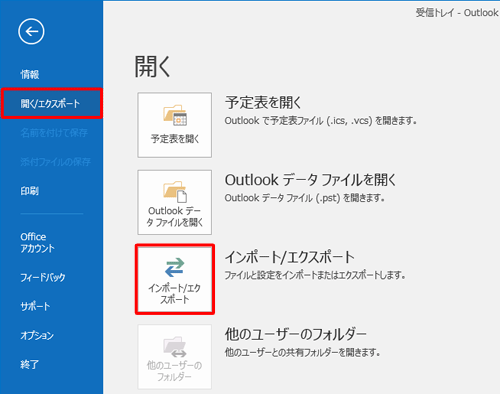The width and height of the screenshot is (500, 394).
Task: Click the green and blue import/export arrows icon
Action: pos(175,267)
